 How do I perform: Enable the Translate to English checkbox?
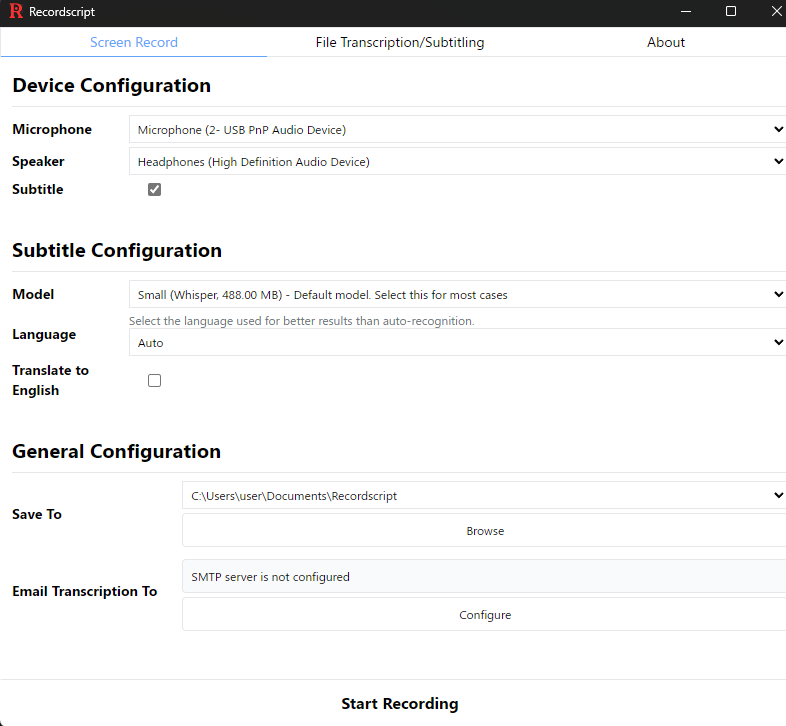click(154, 381)
